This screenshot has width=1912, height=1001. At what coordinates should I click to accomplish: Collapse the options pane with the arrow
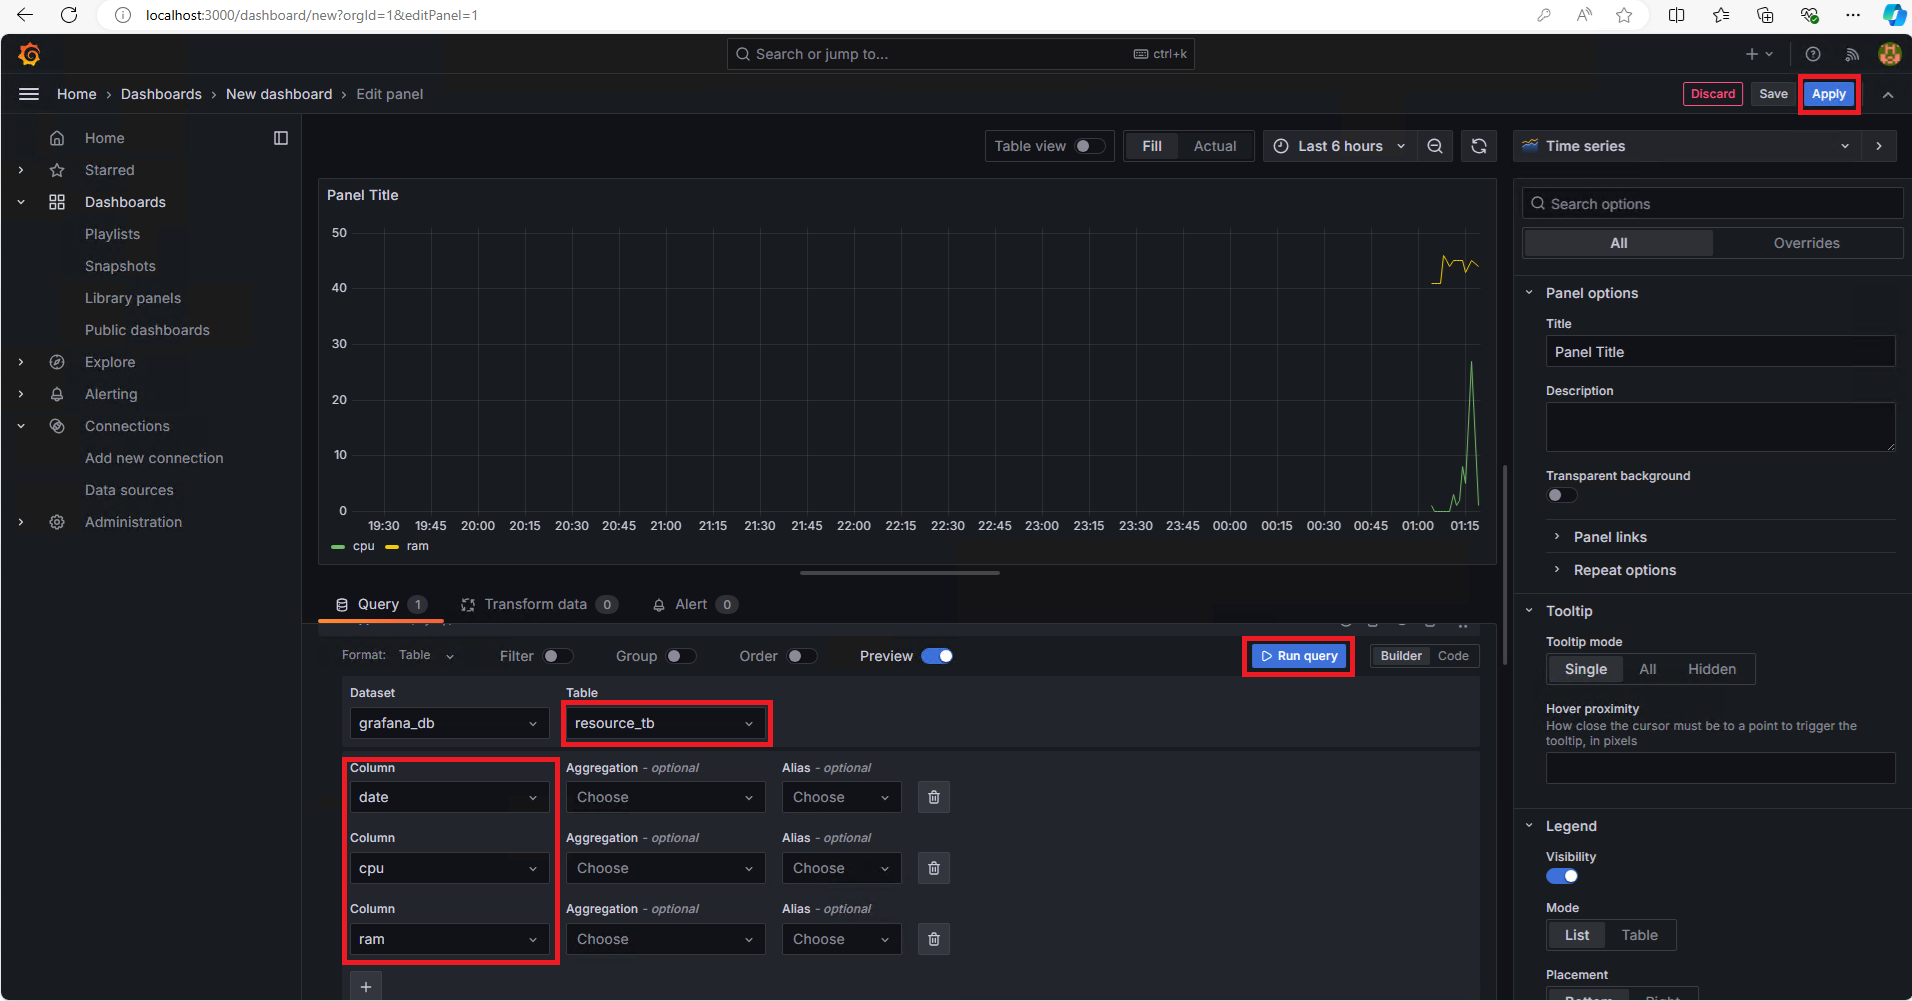pyautogui.click(x=1879, y=146)
